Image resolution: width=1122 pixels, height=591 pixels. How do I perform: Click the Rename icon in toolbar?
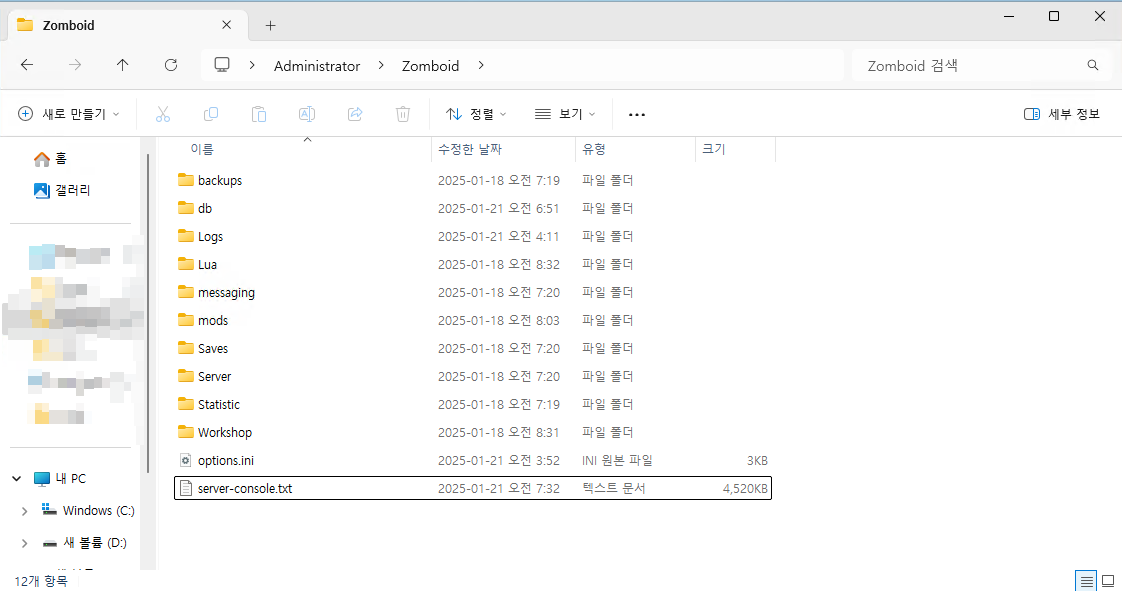pyautogui.click(x=307, y=114)
